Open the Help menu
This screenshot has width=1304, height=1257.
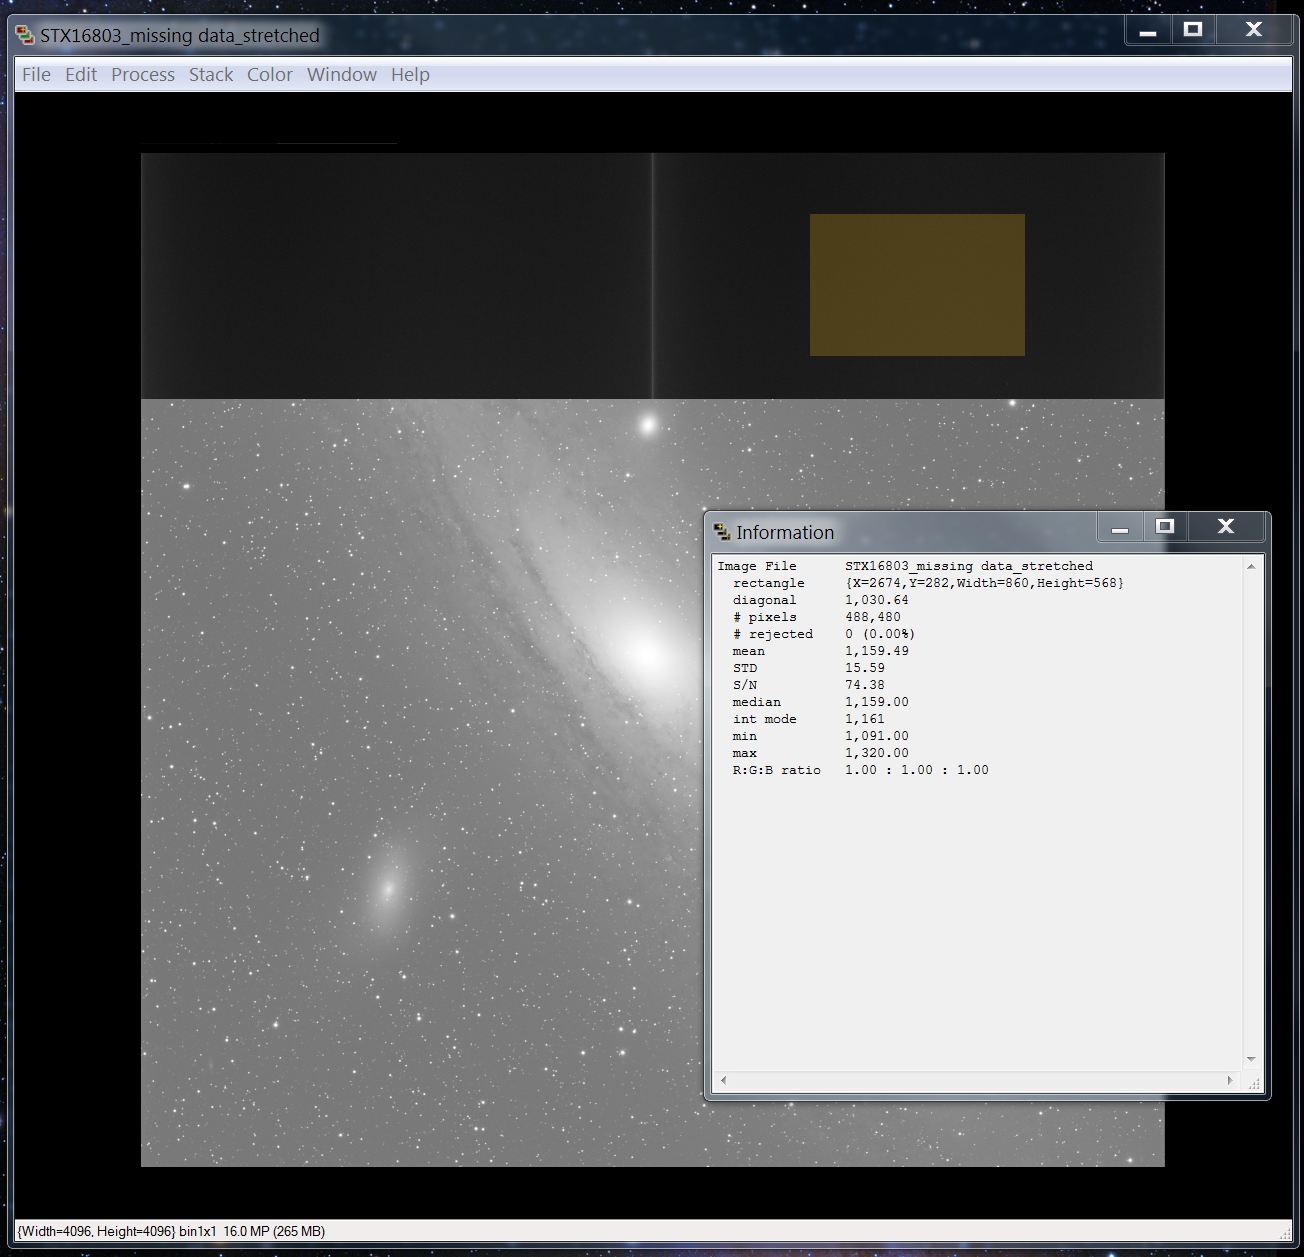pos(410,75)
